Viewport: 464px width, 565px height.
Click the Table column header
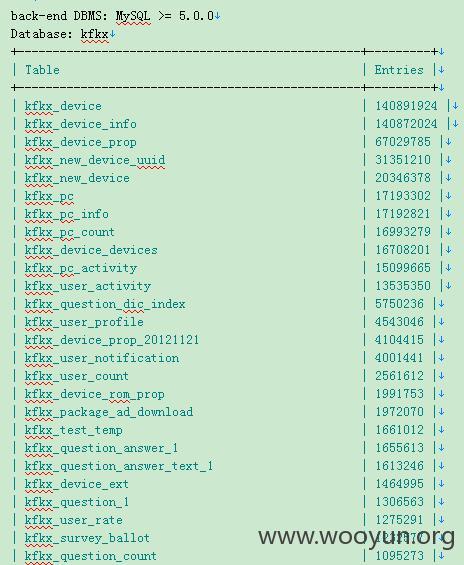(x=42, y=70)
